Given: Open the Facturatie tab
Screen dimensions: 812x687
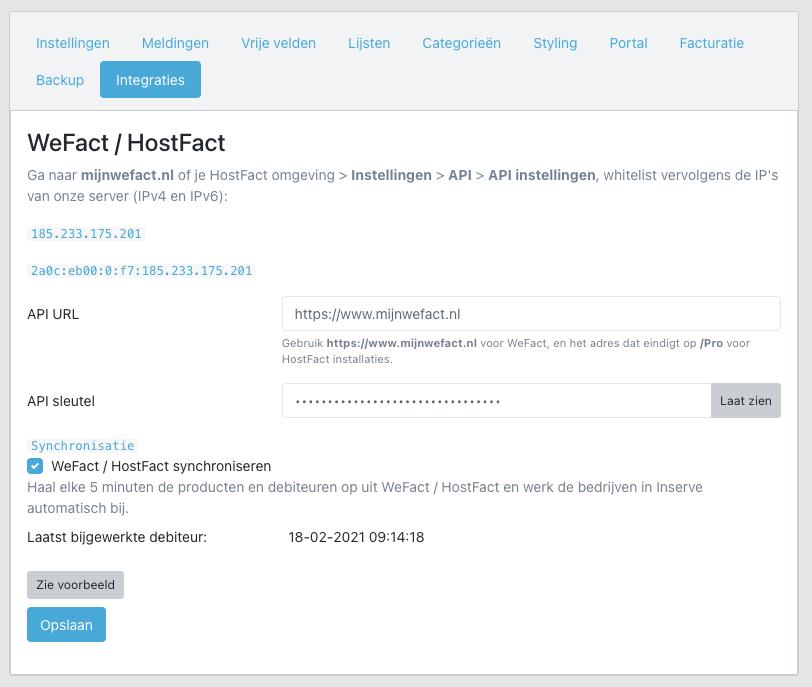Looking at the screenshot, I should click(x=712, y=43).
